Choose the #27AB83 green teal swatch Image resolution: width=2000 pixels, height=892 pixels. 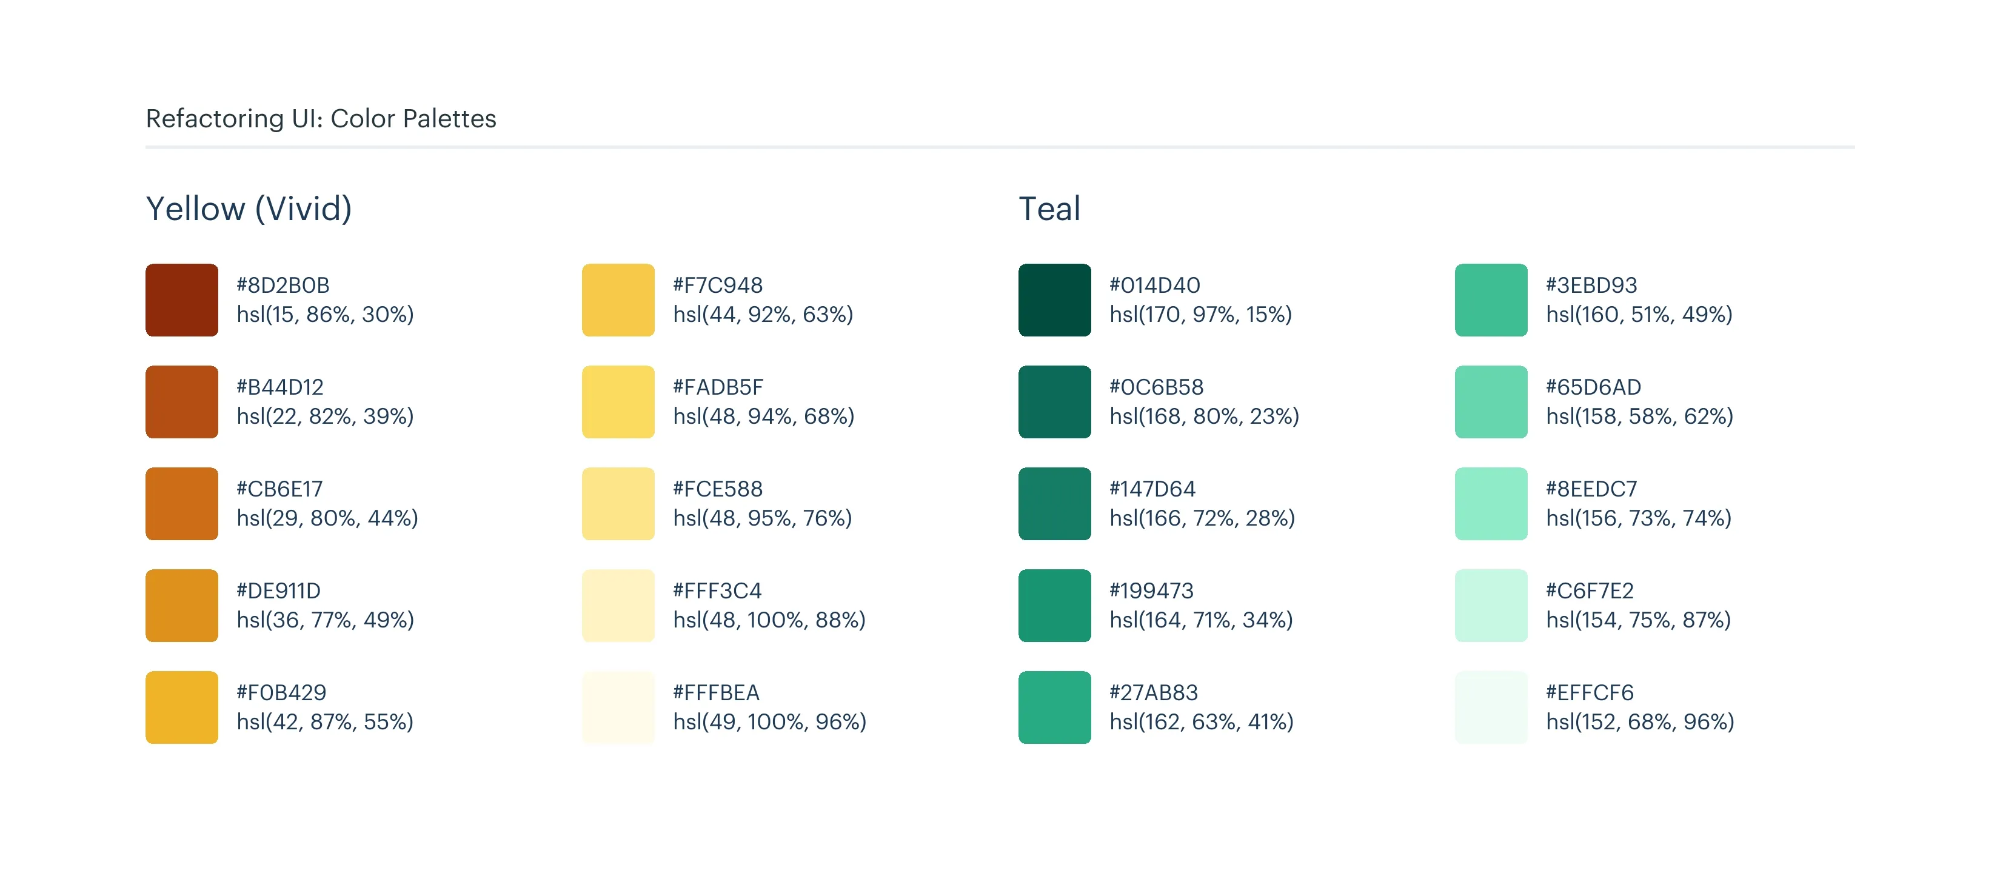click(x=1055, y=707)
